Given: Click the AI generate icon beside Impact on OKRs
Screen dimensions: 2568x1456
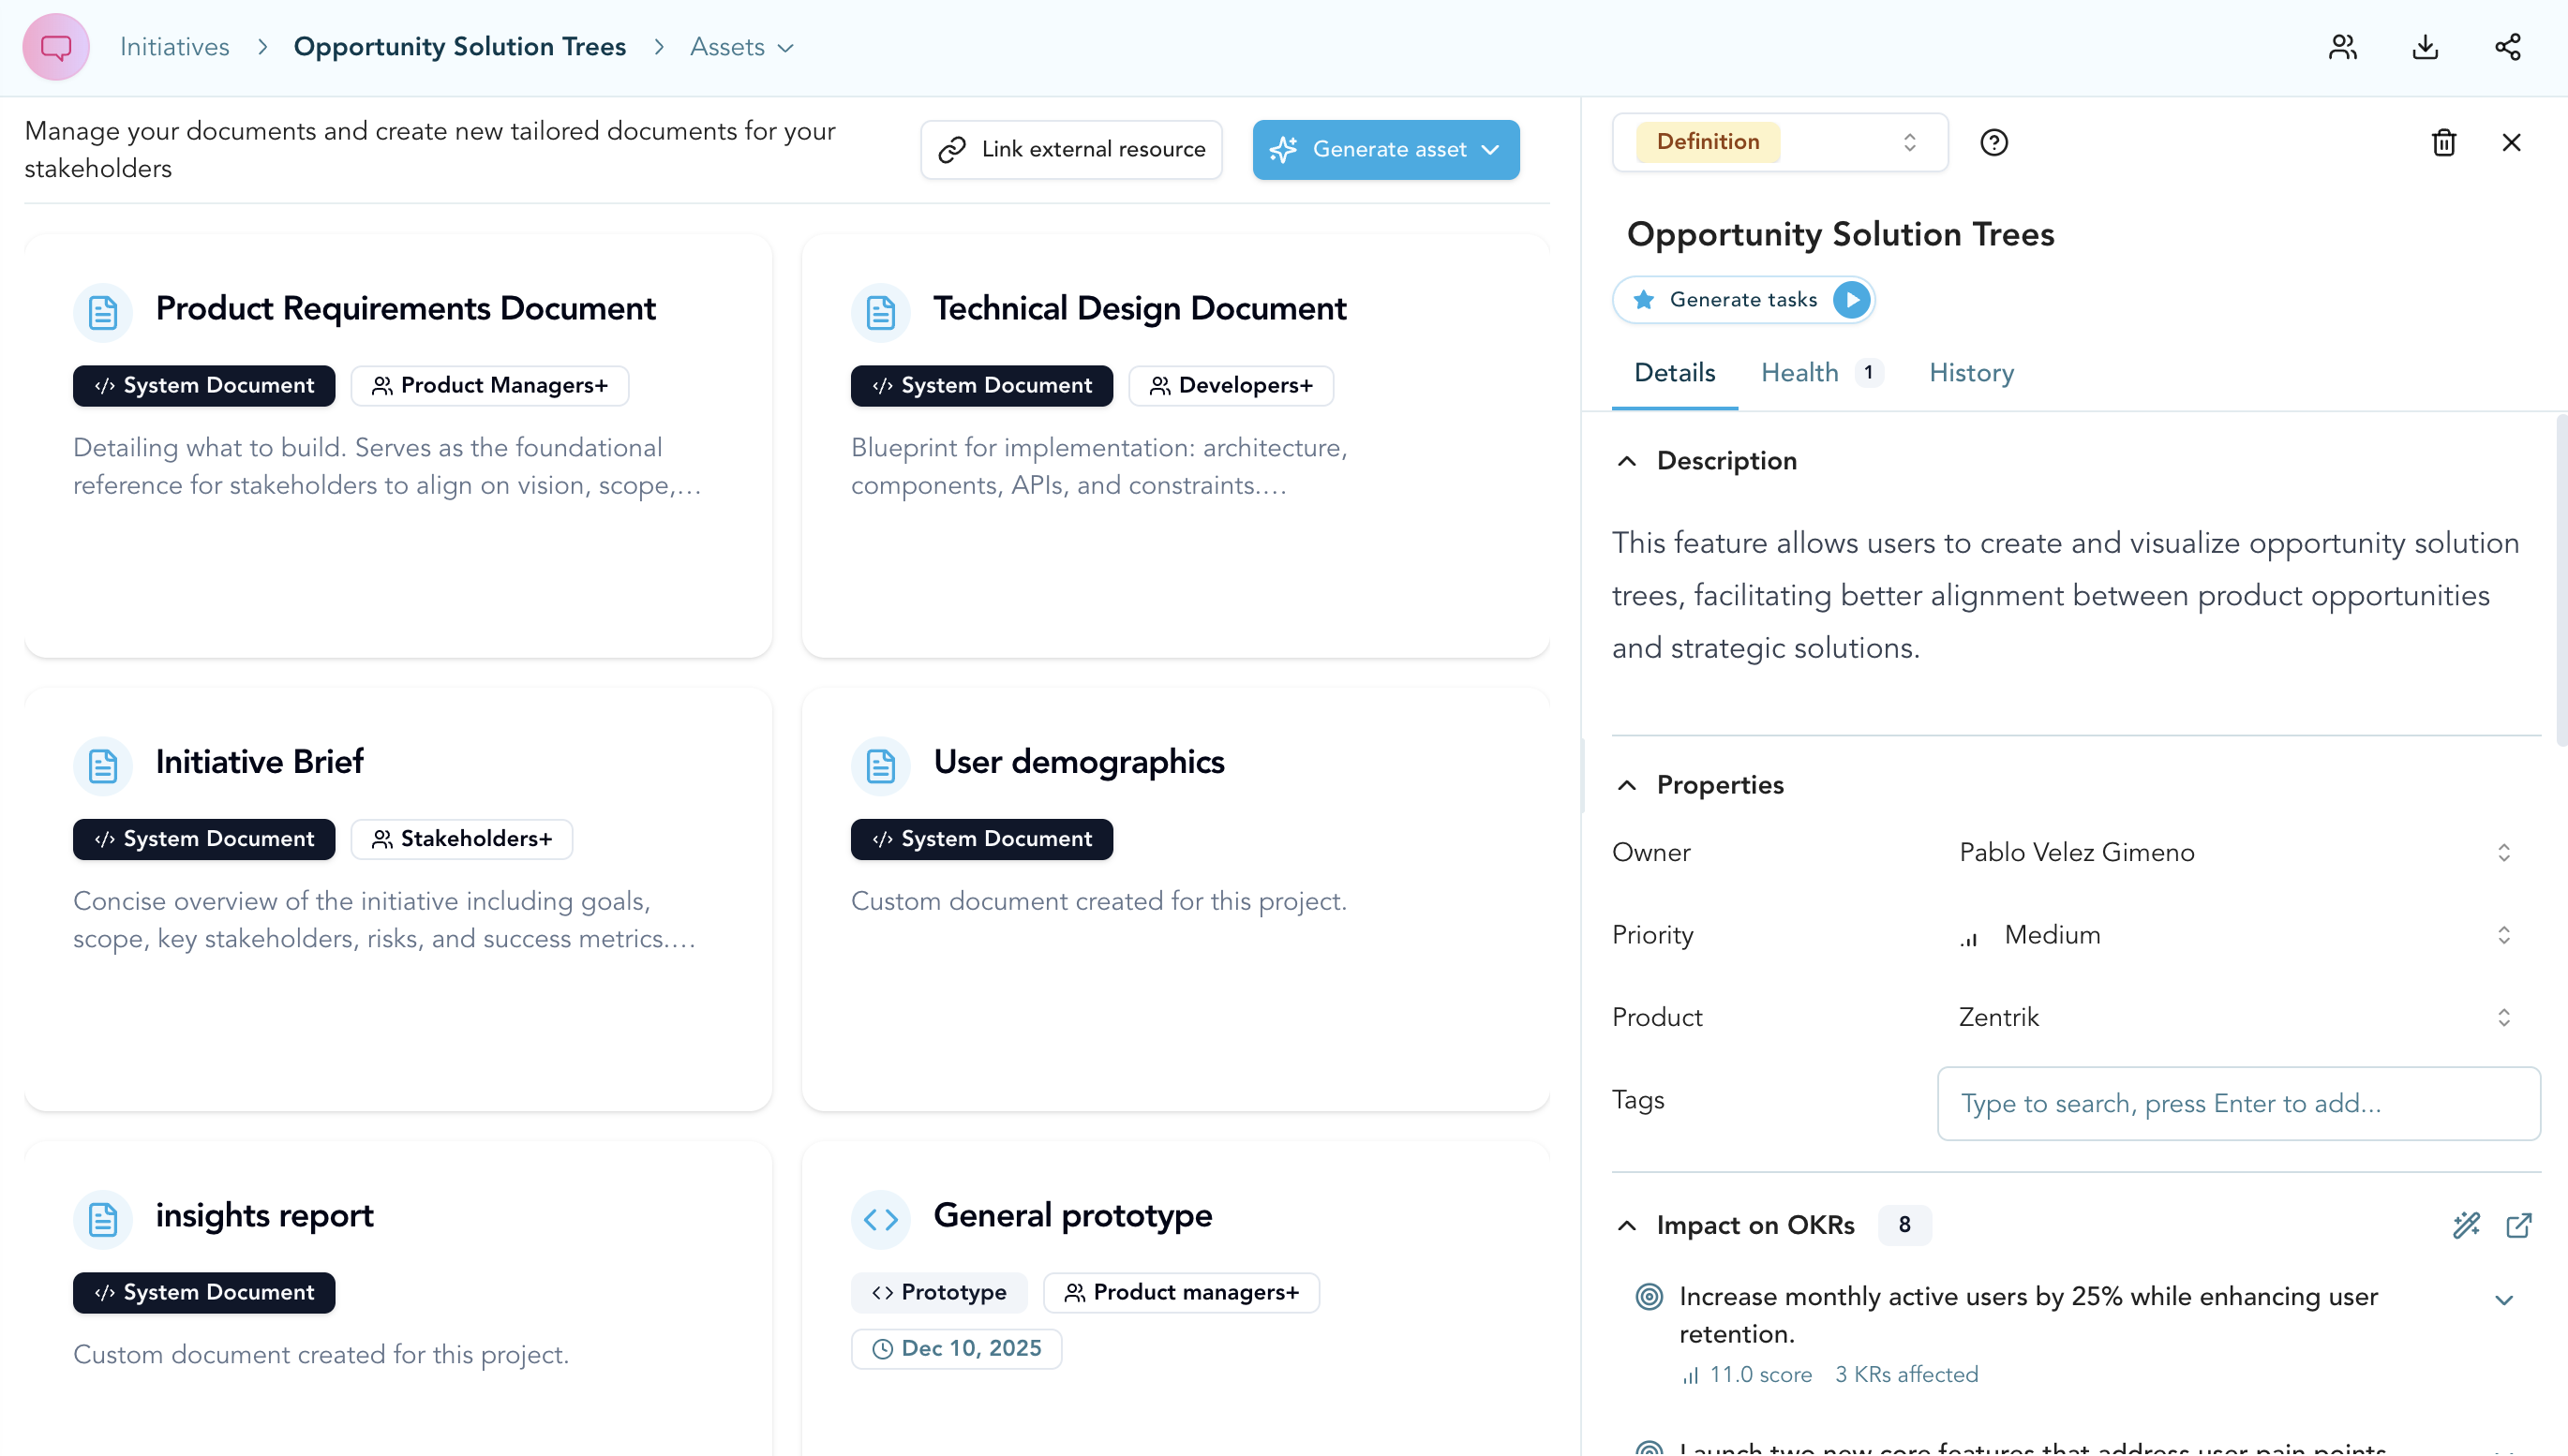Looking at the screenshot, I should click(x=2465, y=1226).
